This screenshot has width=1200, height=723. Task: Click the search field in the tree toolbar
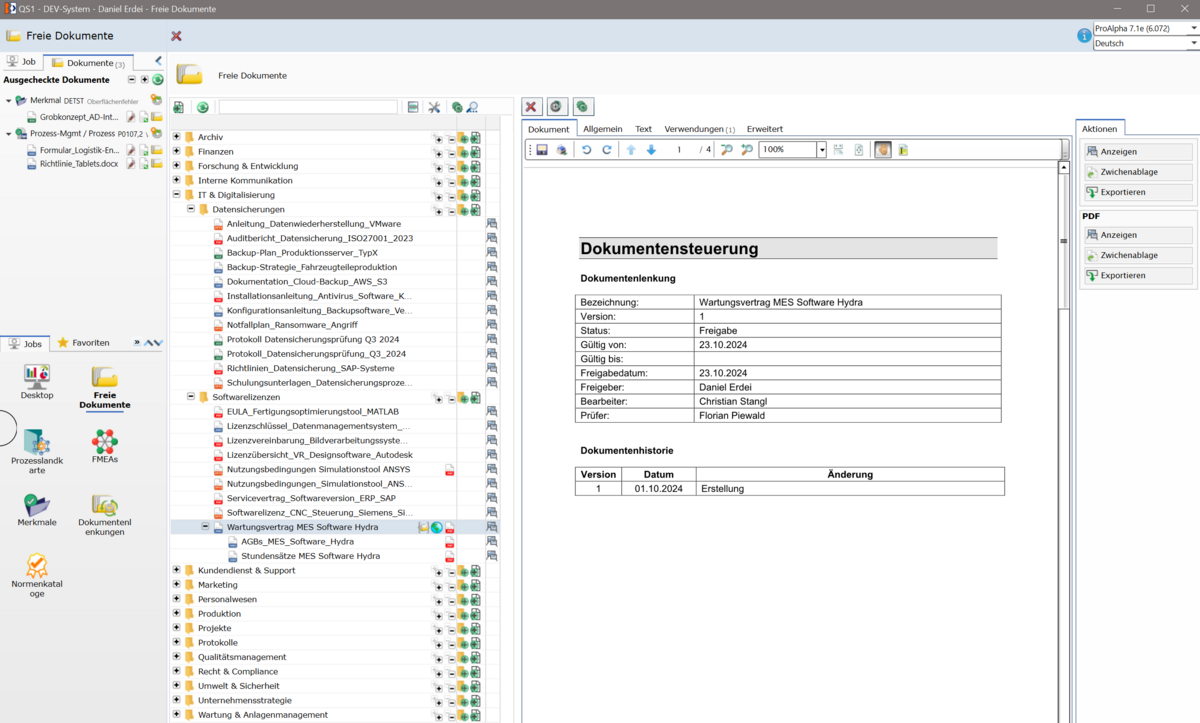tap(308, 107)
